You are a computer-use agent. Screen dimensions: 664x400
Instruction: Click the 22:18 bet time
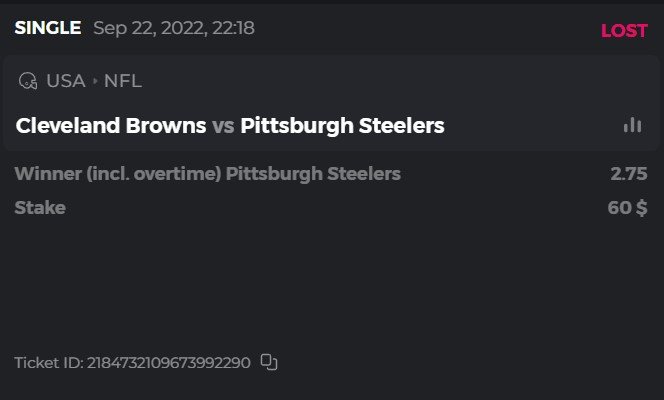[x=232, y=28]
